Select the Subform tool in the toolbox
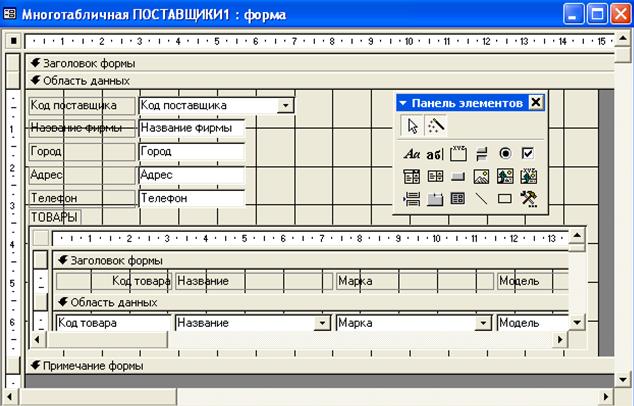 click(x=458, y=198)
